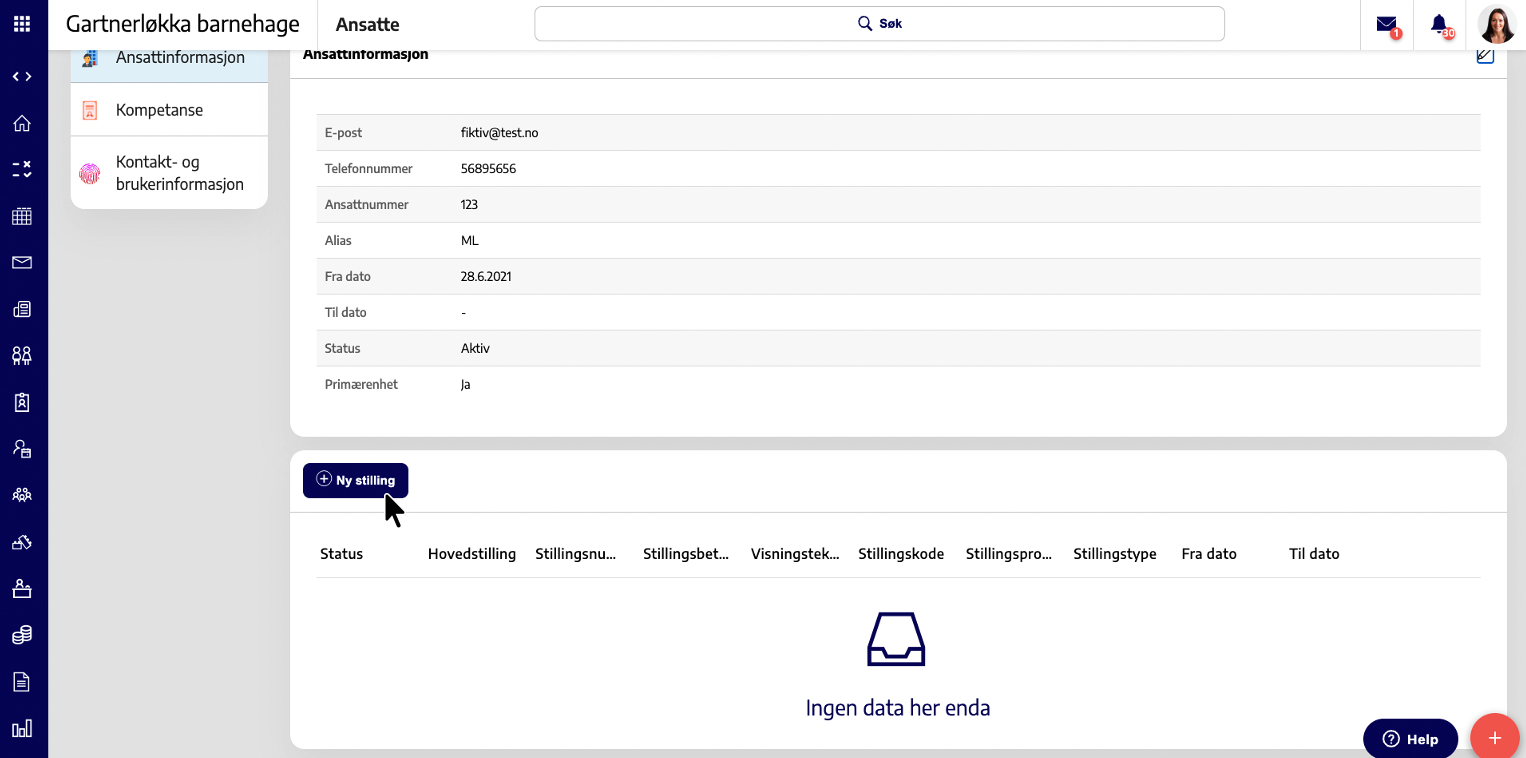The image size is (1526, 758).
Task: Open the envelope messages sidebar icon
Action: tap(22, 263)
